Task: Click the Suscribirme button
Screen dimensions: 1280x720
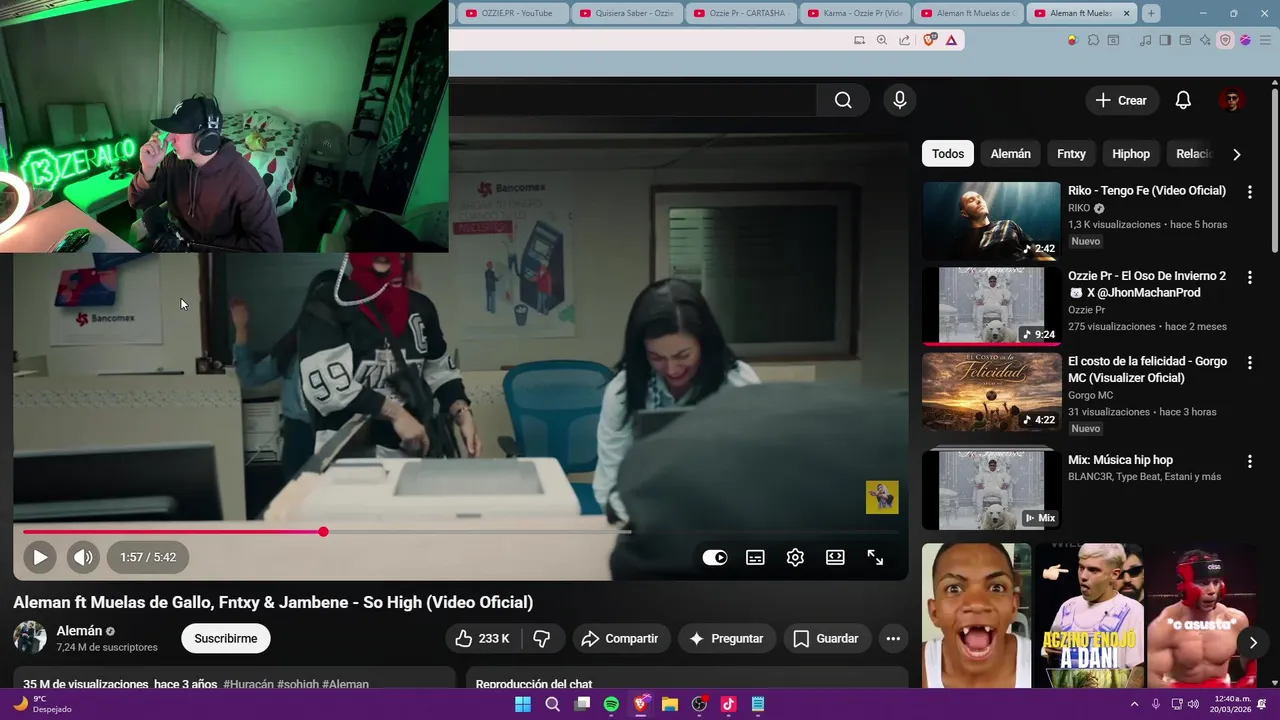Action: (226, 638)
